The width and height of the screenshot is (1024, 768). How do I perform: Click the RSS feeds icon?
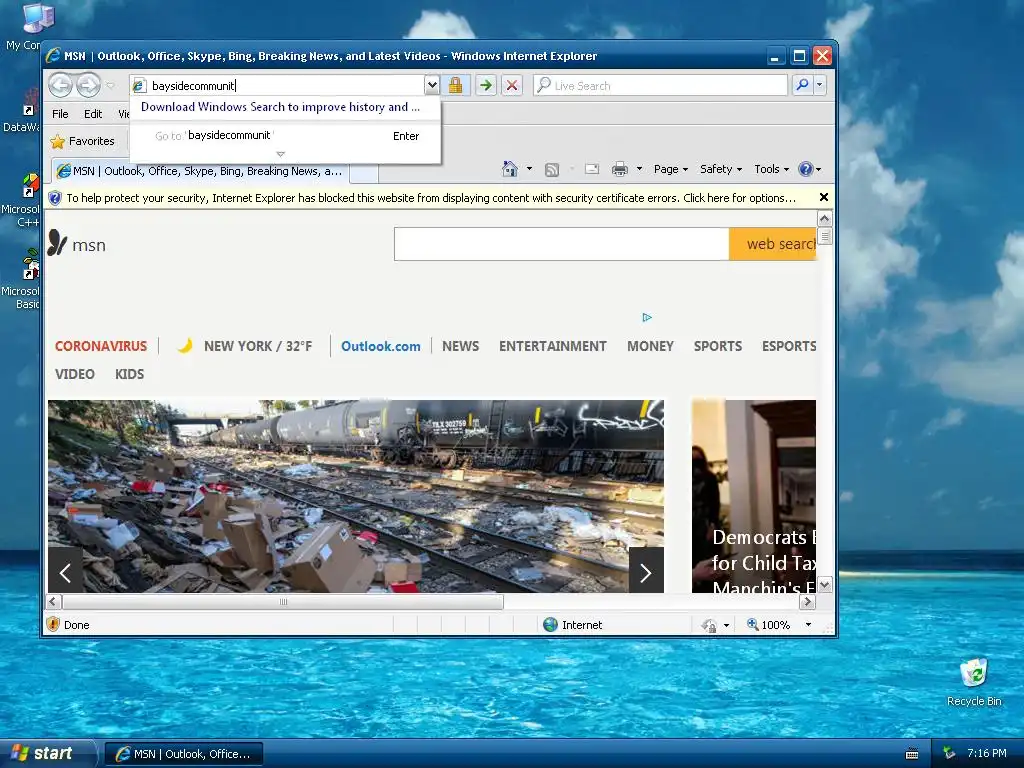coord(552,170)
